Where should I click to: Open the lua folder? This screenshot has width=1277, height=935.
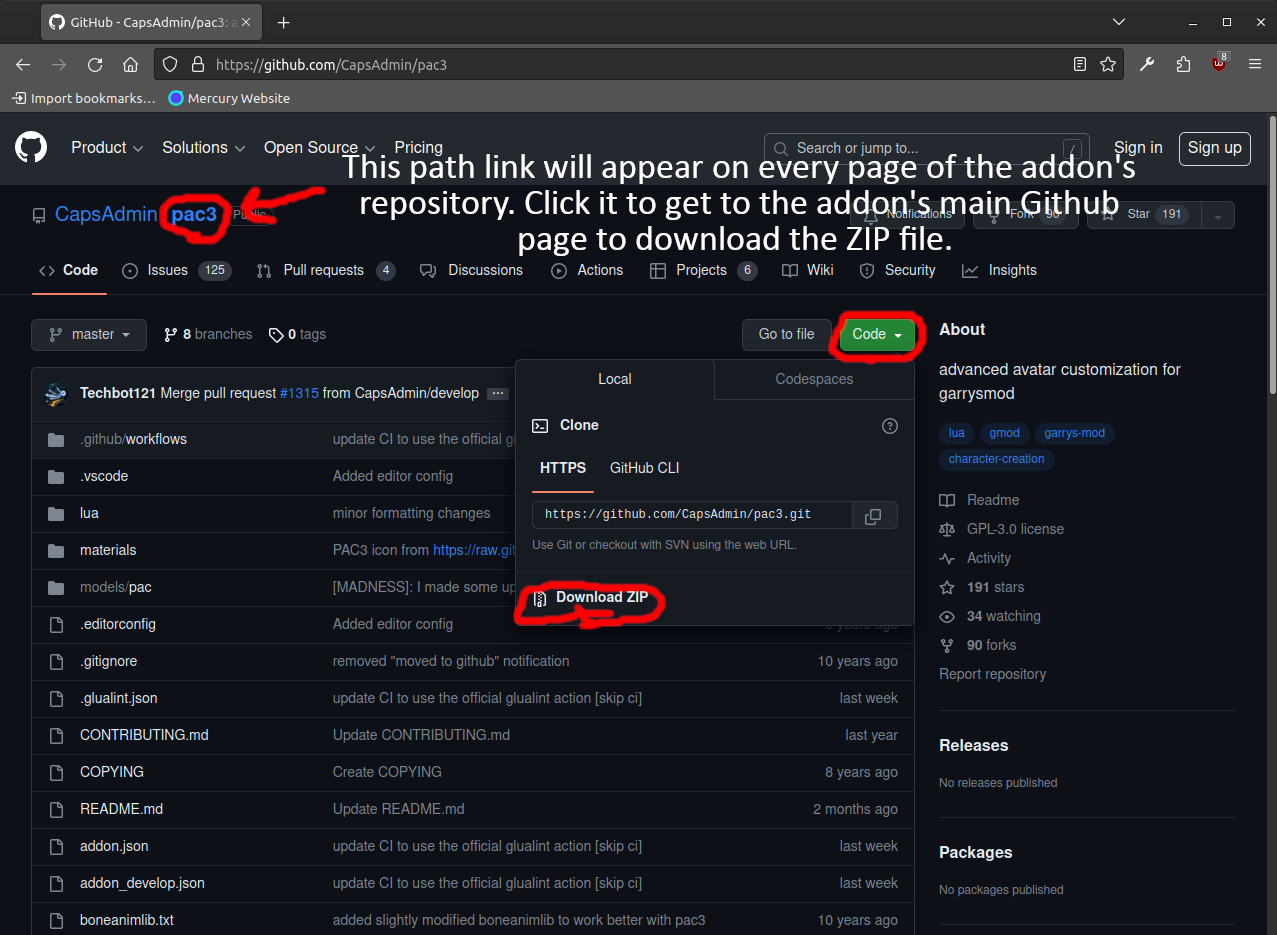(x=89, y=513)
